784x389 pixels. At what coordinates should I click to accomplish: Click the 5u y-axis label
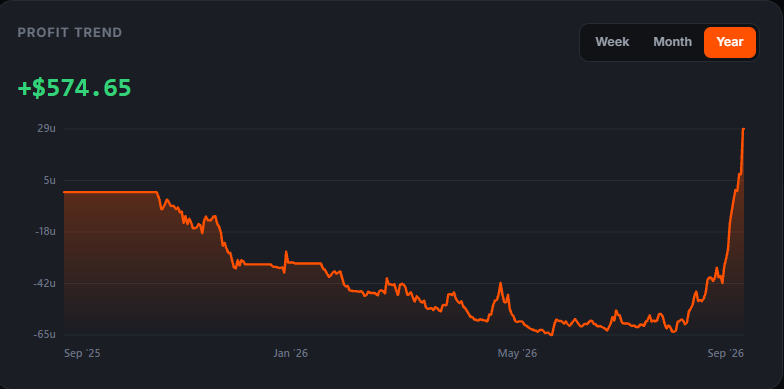49,180
